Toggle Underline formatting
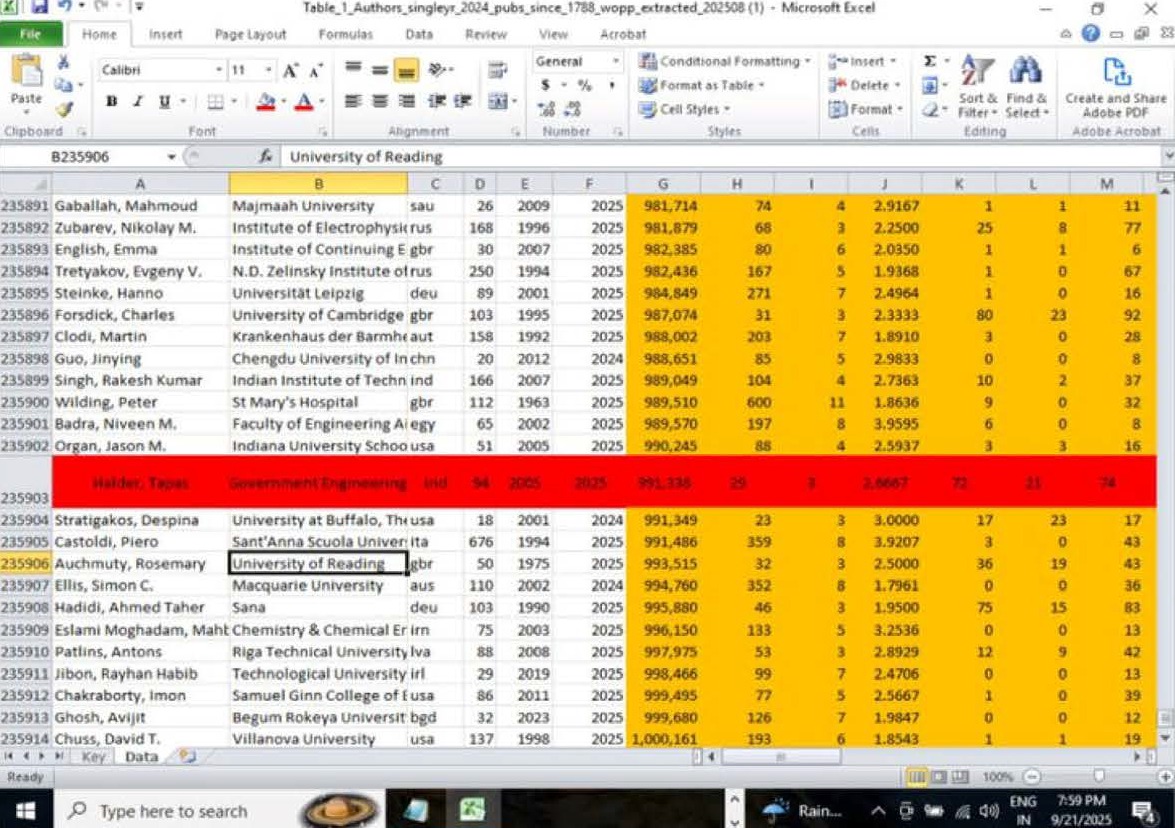Viewport: 1175px width, 828px height. [163, 102]
